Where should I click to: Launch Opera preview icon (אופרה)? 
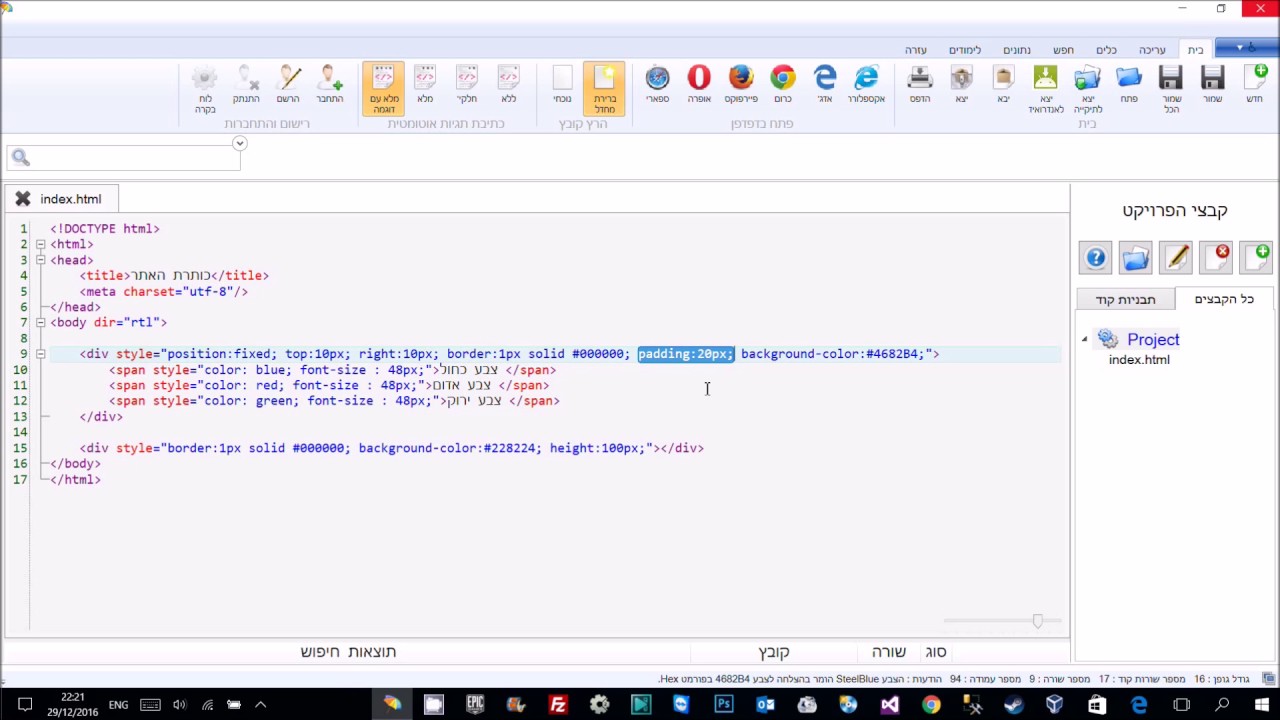[699, 84]
